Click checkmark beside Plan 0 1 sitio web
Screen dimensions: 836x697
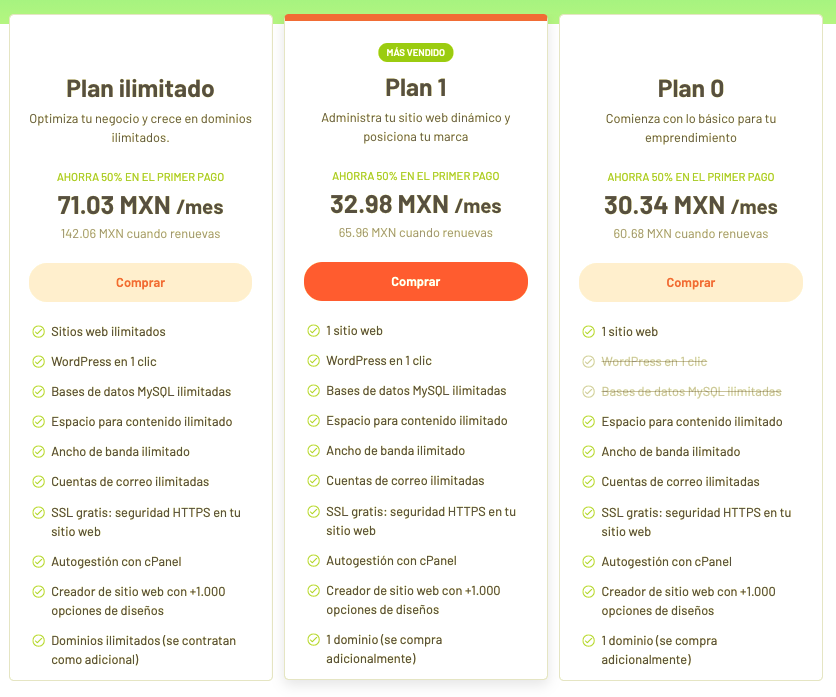coord(589,332)
